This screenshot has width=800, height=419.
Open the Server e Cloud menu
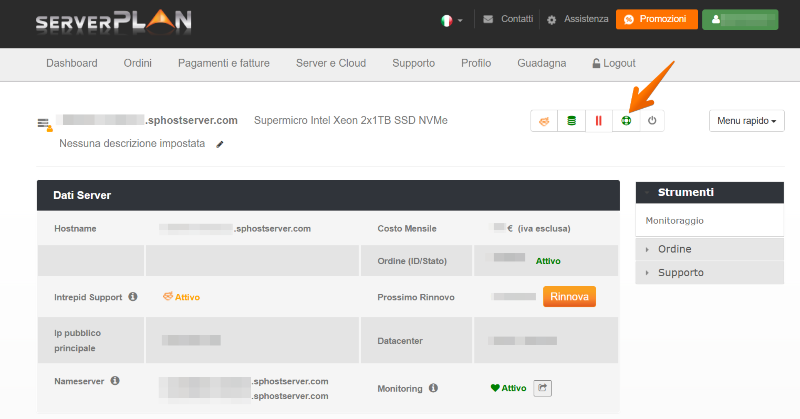click(x=331, y=63)
